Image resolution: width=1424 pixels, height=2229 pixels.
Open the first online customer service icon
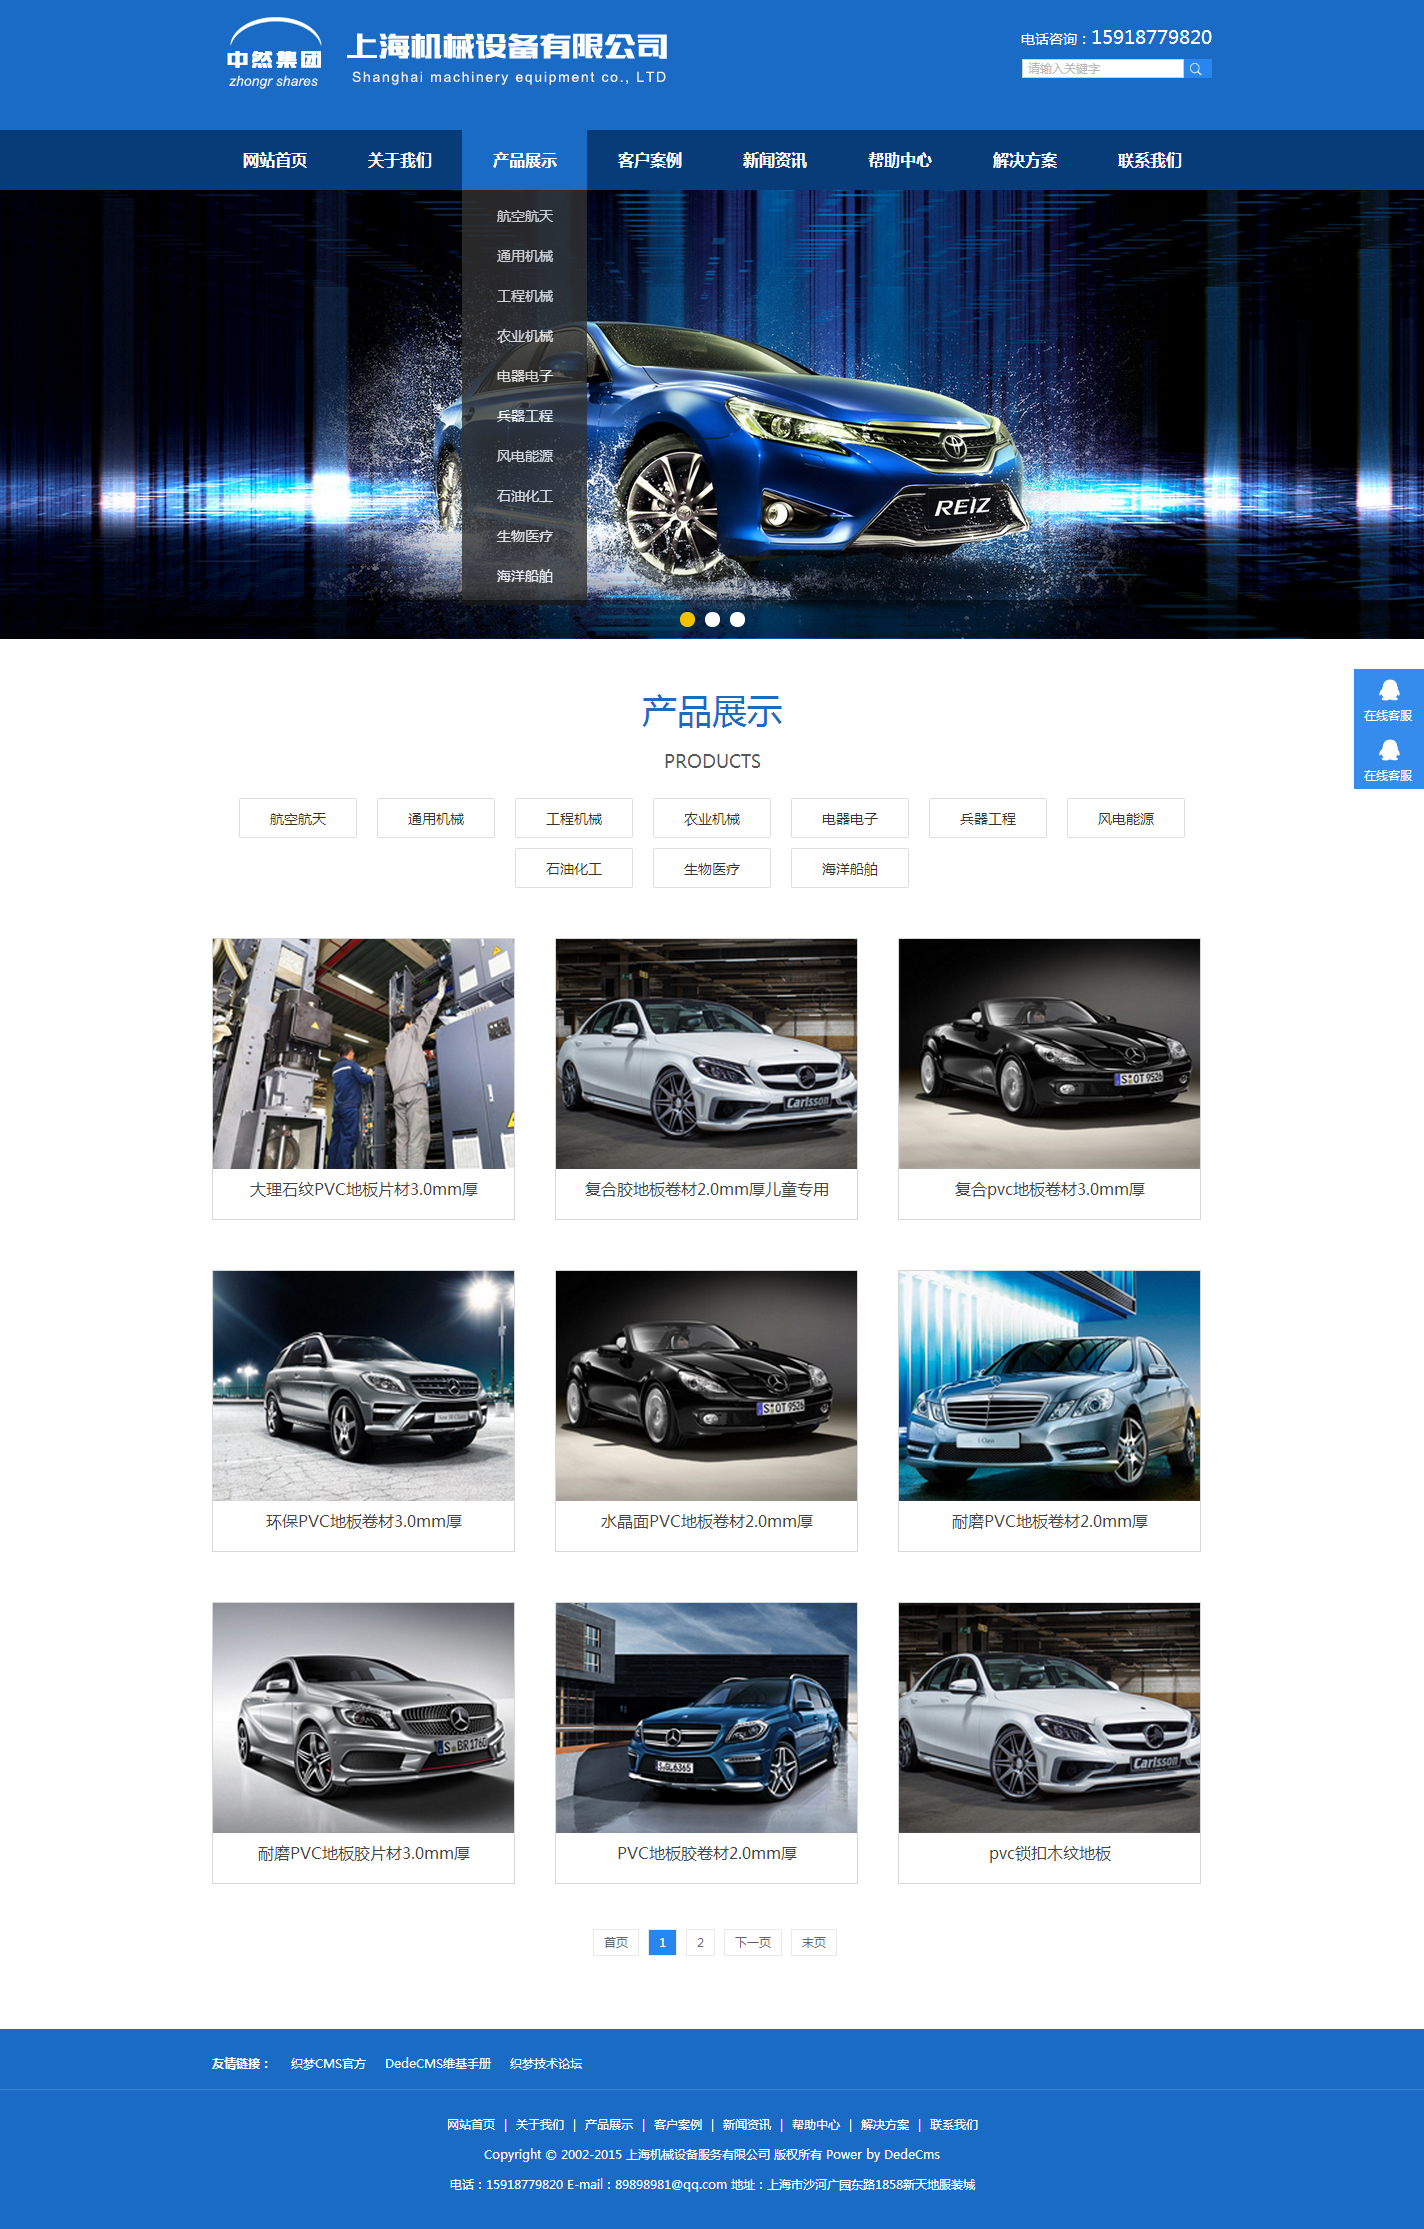[1388, 699]
